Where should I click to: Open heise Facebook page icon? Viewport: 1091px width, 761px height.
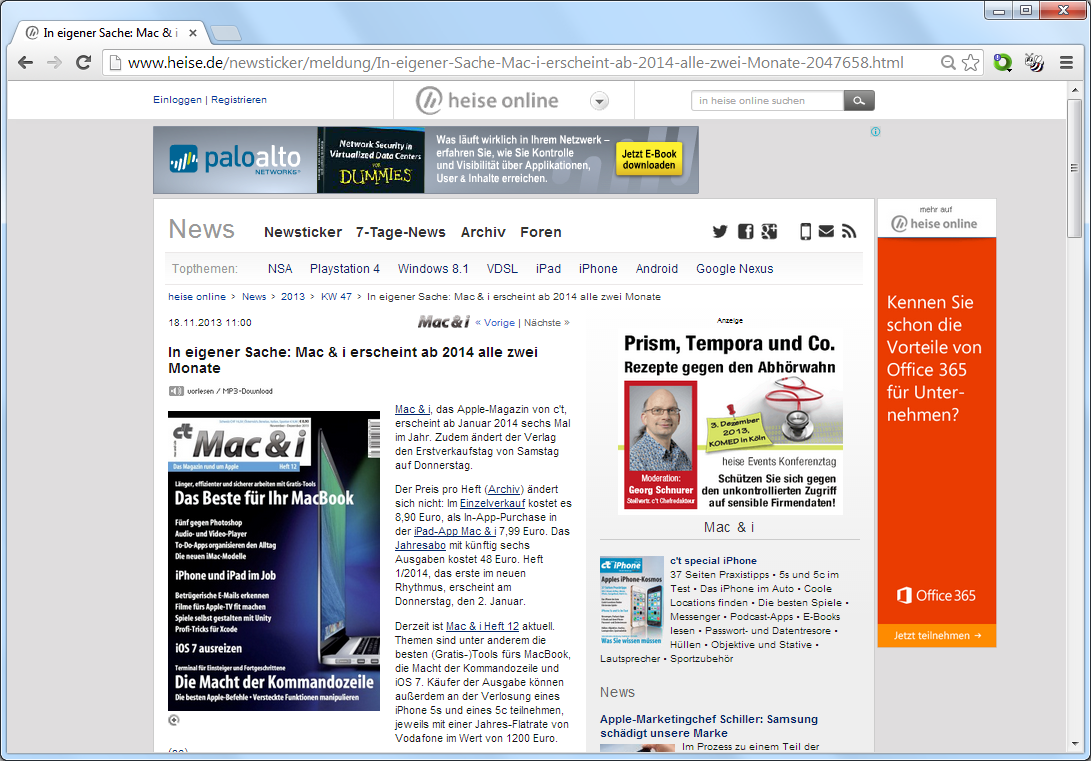[x=745, y=231]
